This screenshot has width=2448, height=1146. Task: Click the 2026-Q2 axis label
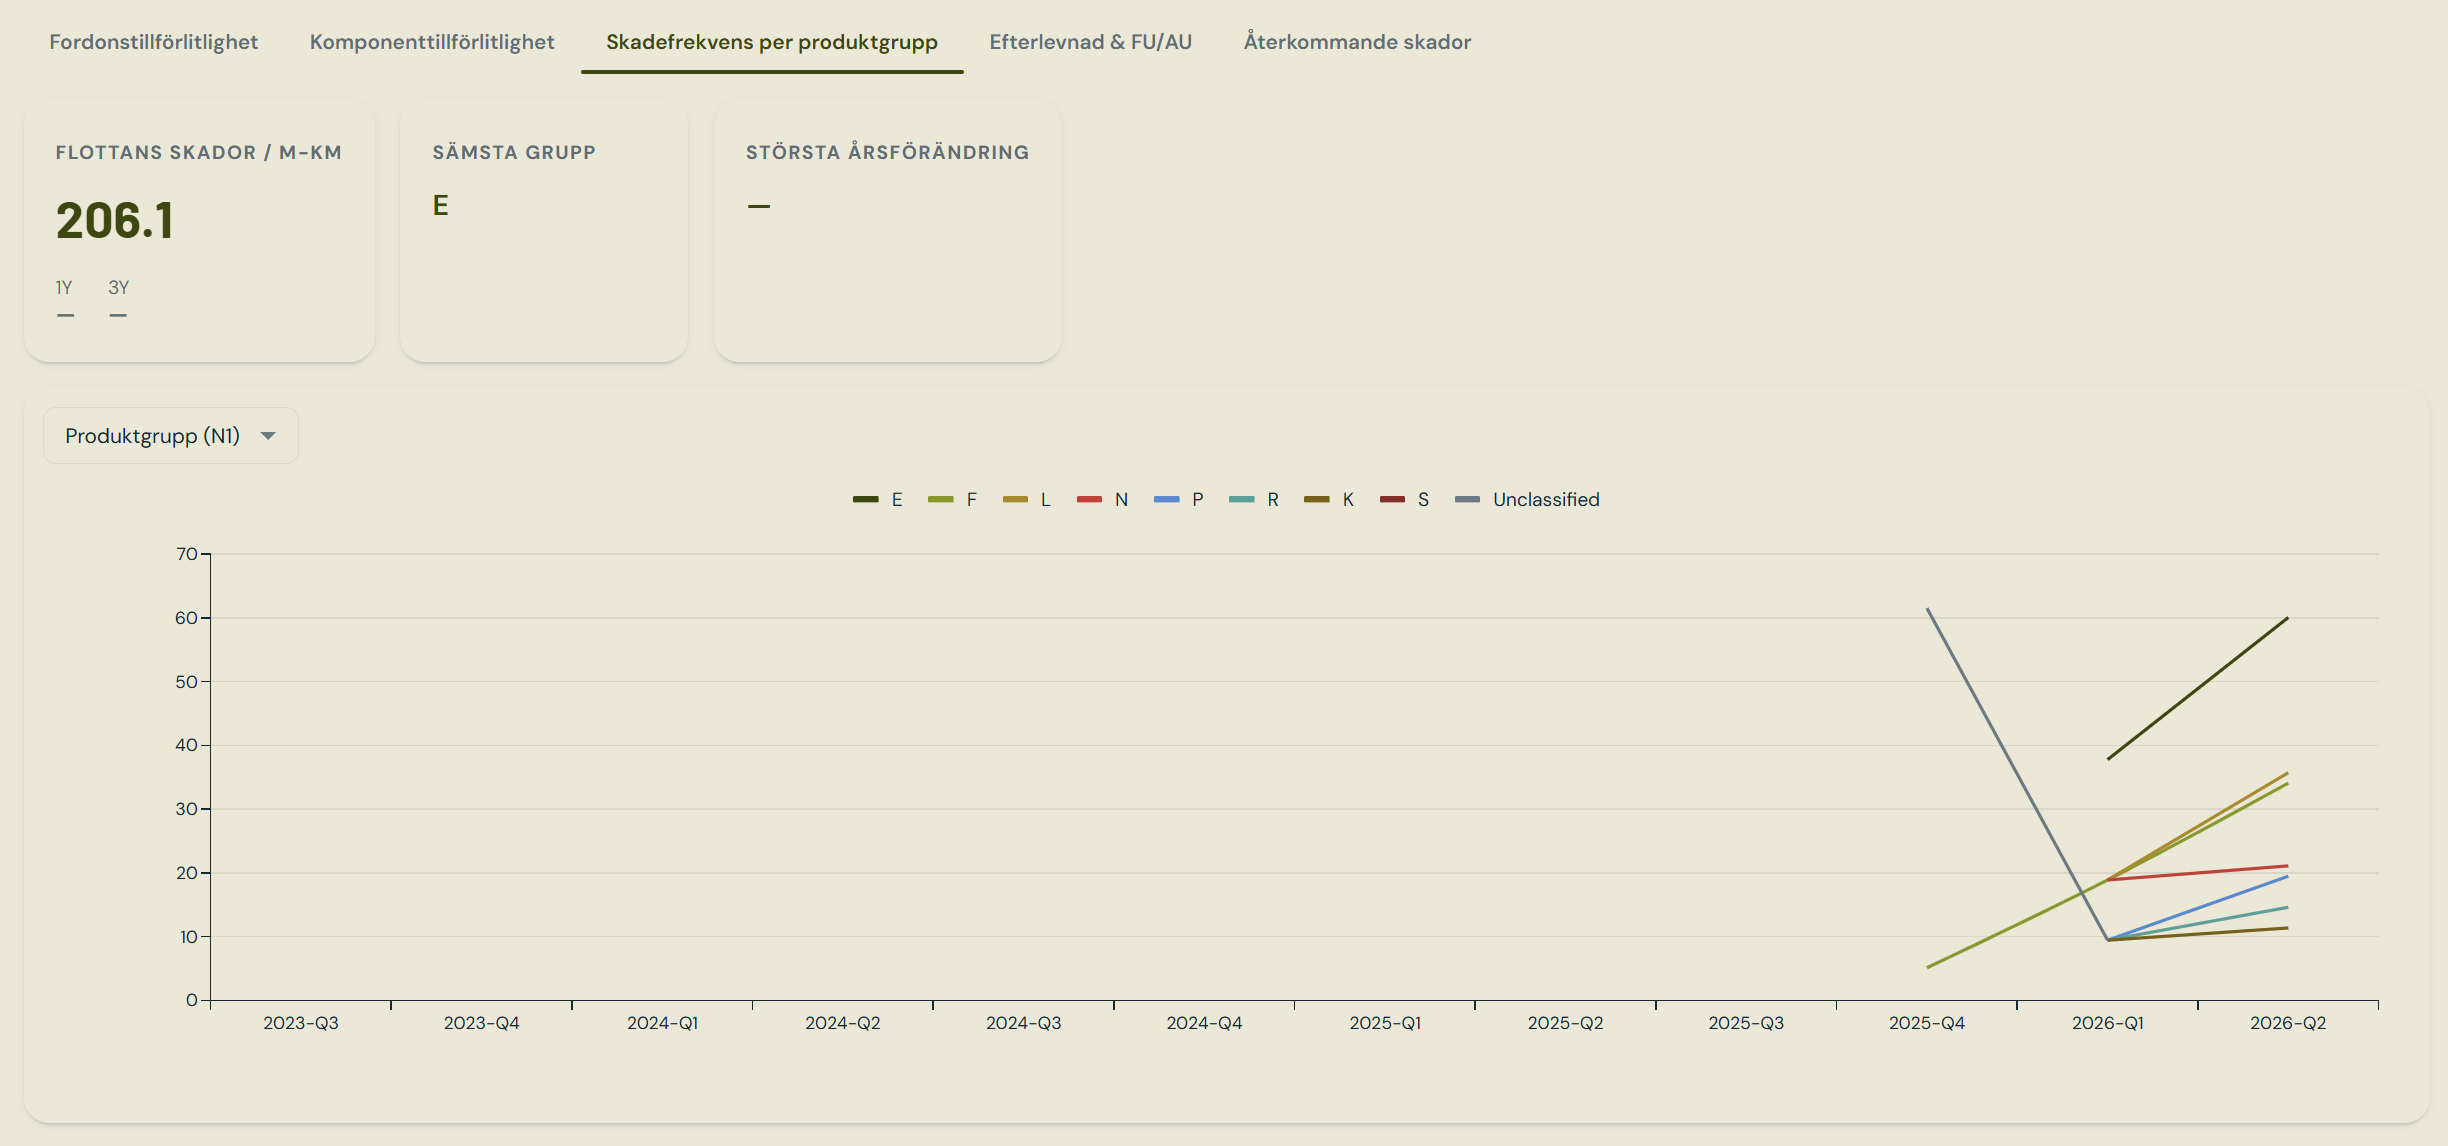pos(2288,1023)
